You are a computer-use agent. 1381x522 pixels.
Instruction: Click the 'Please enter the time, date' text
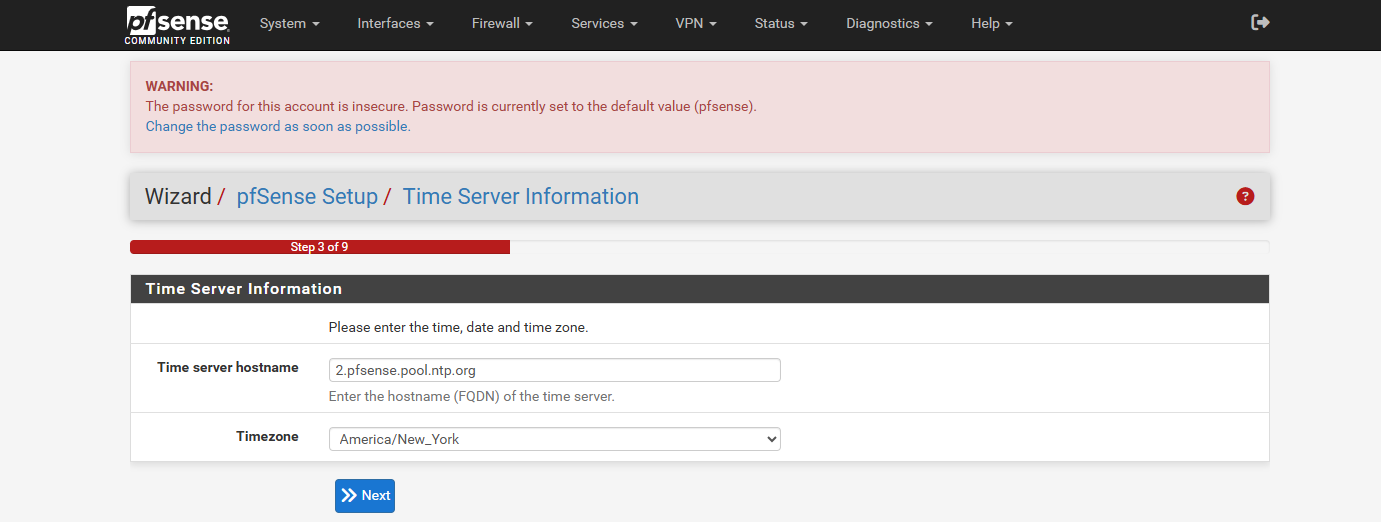(458, 327)
